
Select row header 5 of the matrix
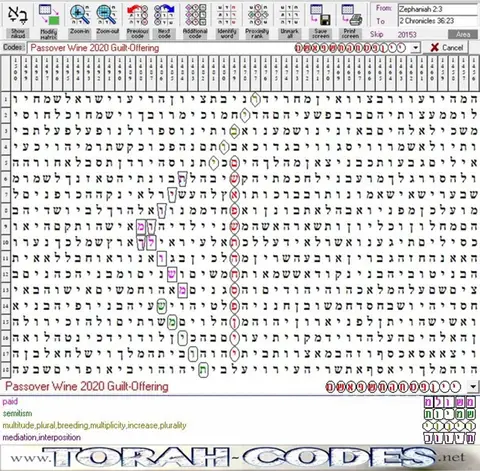(x=6, y=163)
